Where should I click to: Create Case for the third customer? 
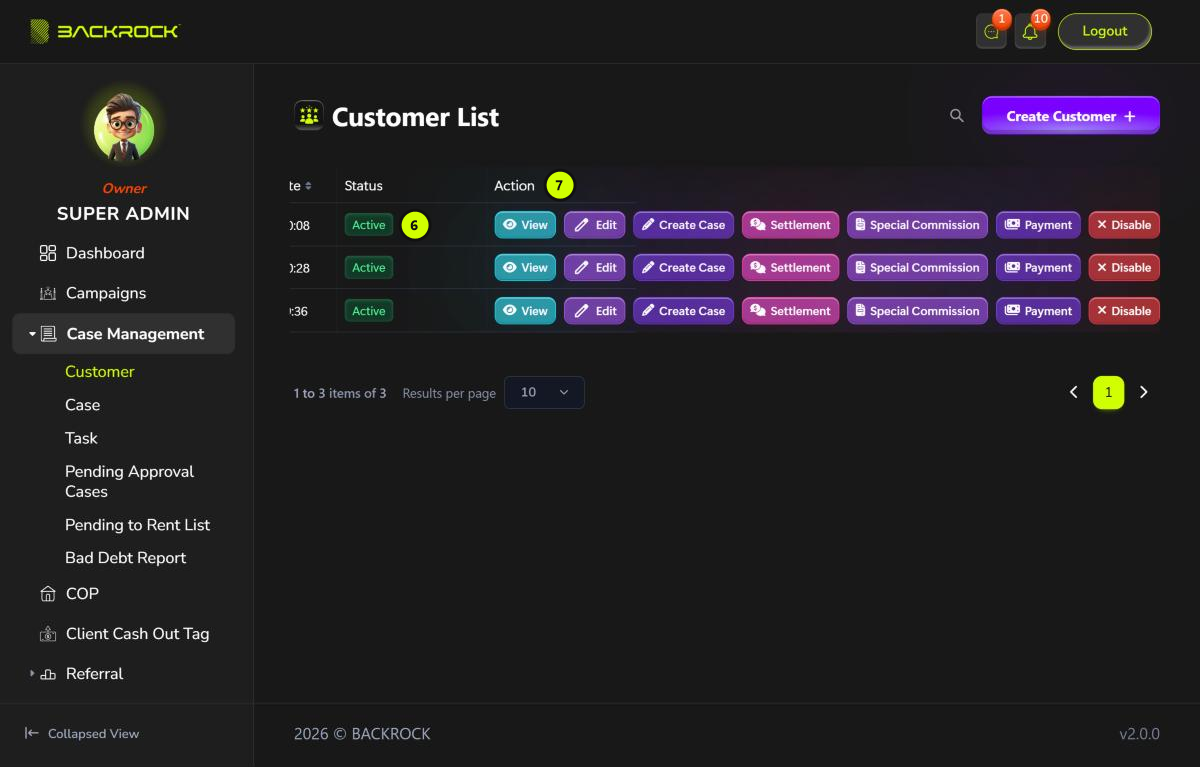point(684,311)
